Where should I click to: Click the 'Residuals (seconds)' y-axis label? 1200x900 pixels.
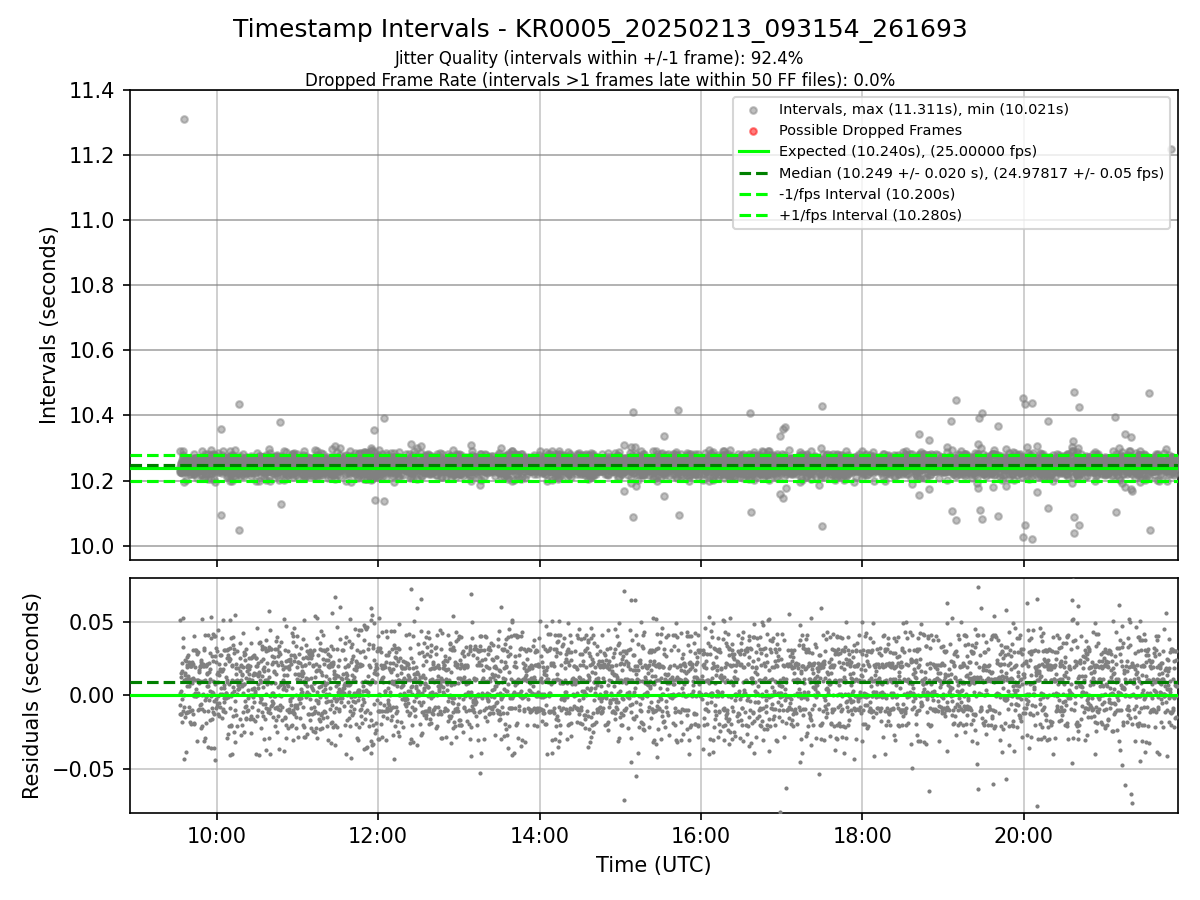point(32,696)
